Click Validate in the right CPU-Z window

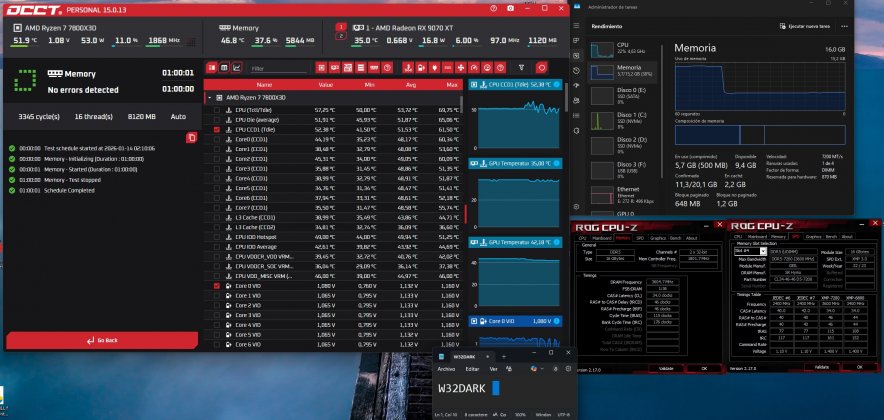click(x=820, y=368)
